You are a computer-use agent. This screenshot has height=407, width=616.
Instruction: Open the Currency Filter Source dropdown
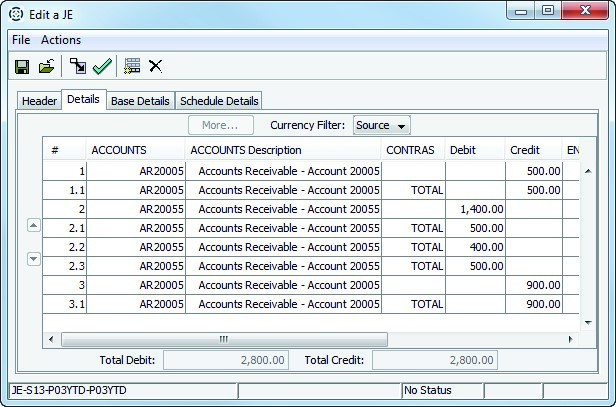tap(382, 126)
